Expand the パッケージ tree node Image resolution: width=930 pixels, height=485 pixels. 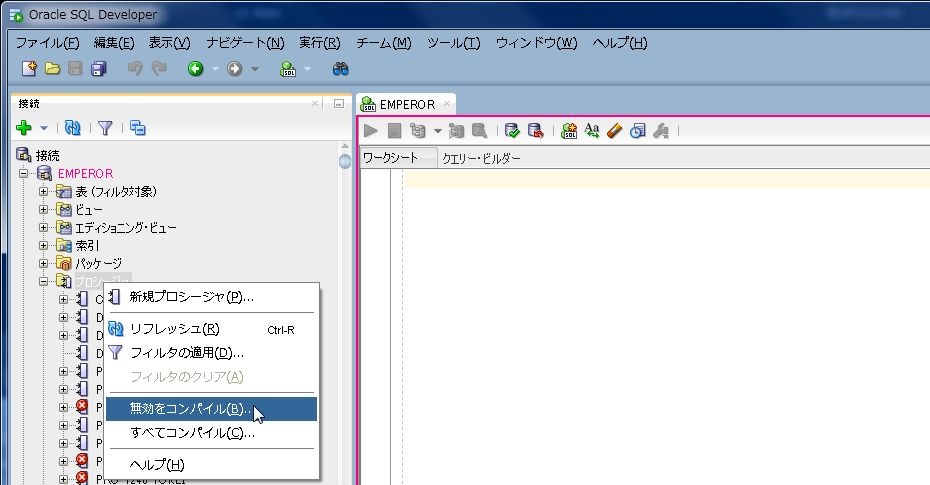44,263
